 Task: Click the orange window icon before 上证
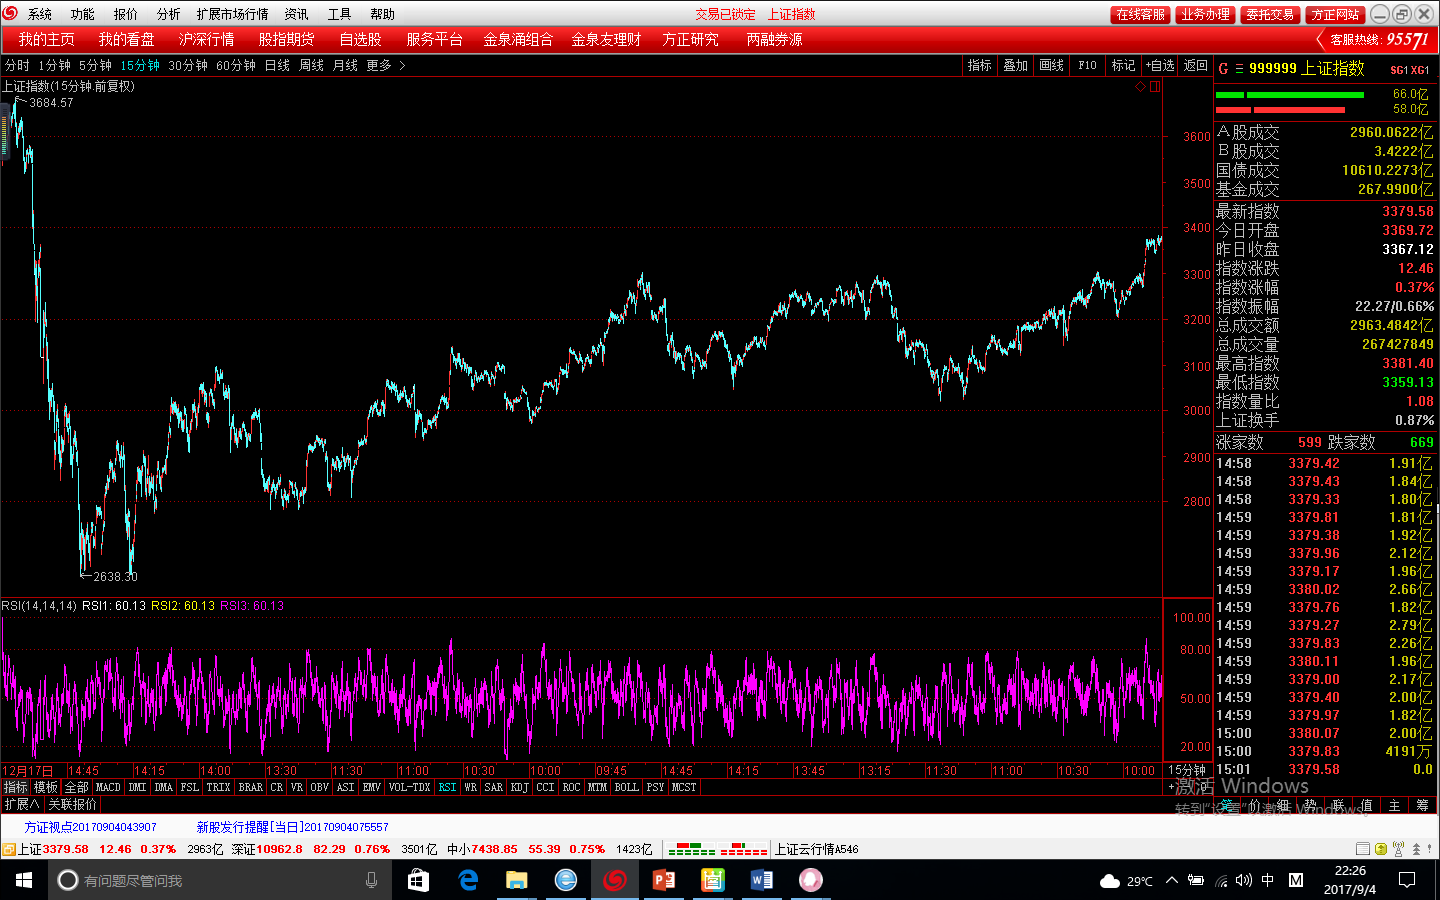point(8,849)
